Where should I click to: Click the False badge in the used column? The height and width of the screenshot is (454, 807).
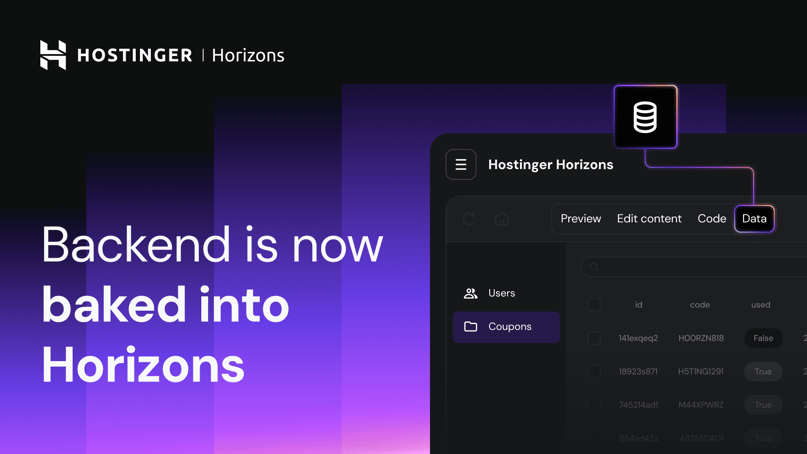(x=763, y=338)
